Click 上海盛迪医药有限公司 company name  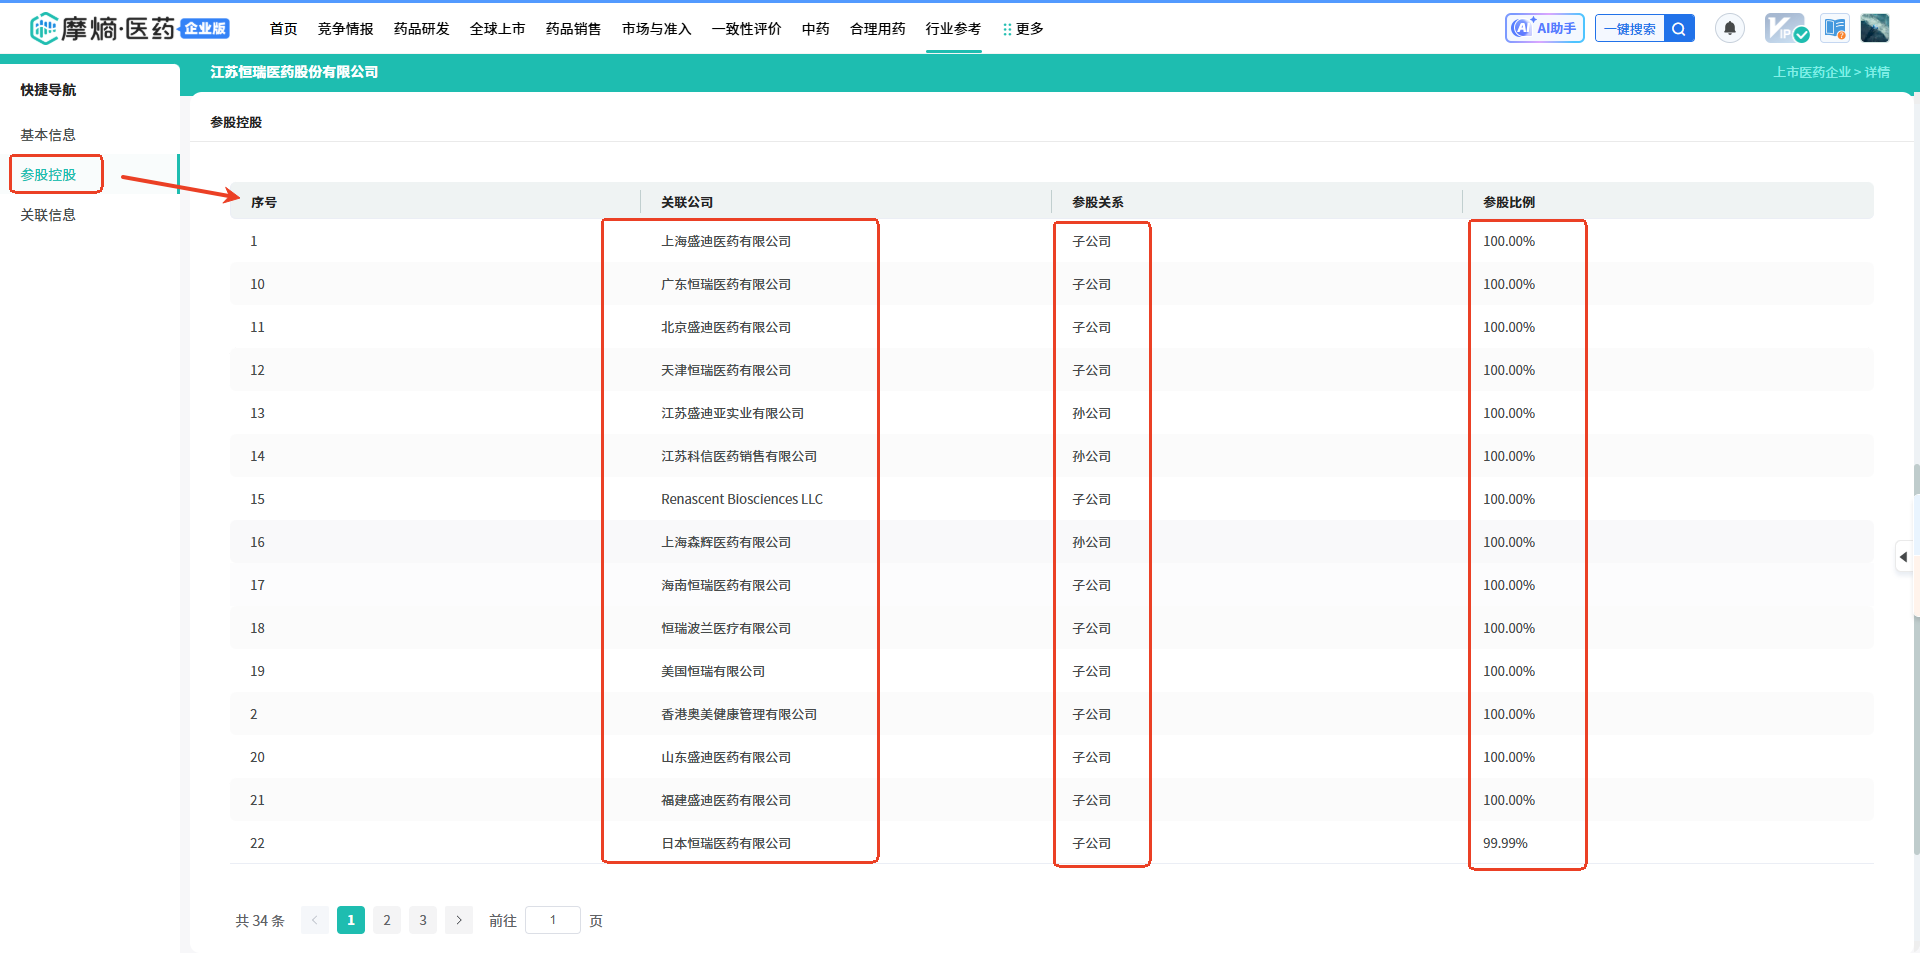pyautogui.click(x=726, y=241)
